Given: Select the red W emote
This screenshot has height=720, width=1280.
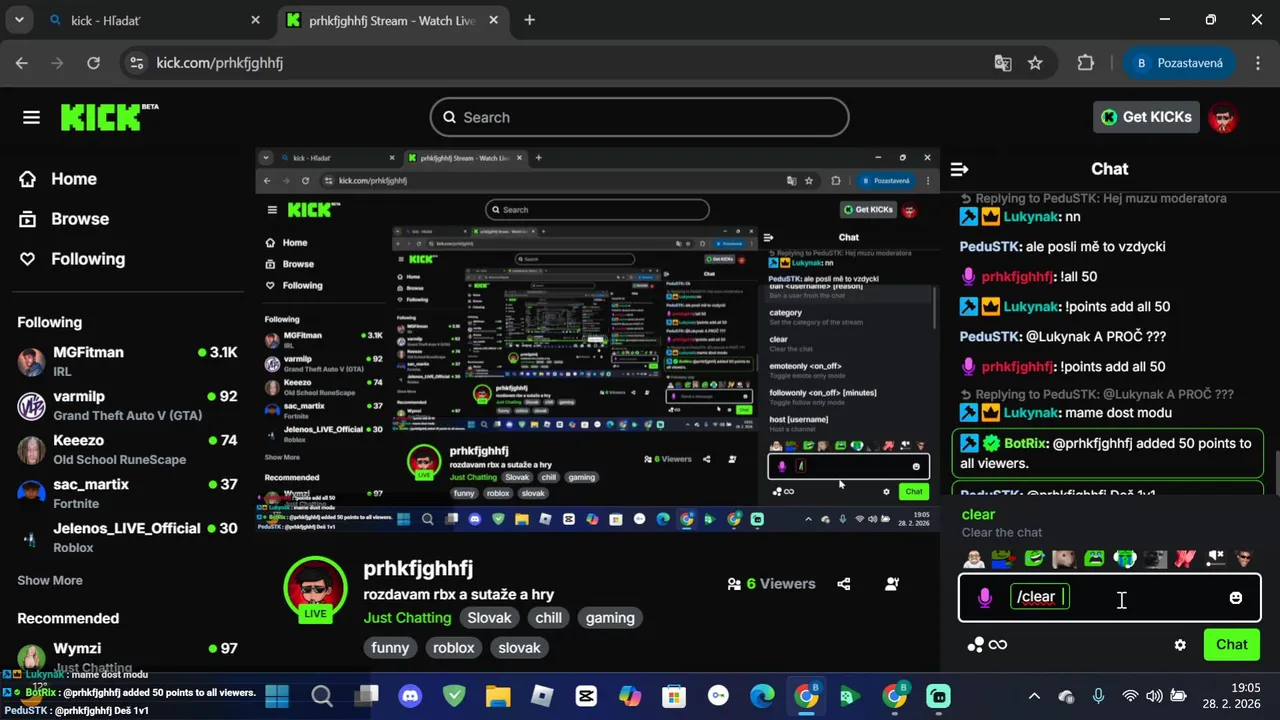Looking at the screenshot, I should 1185,558.
